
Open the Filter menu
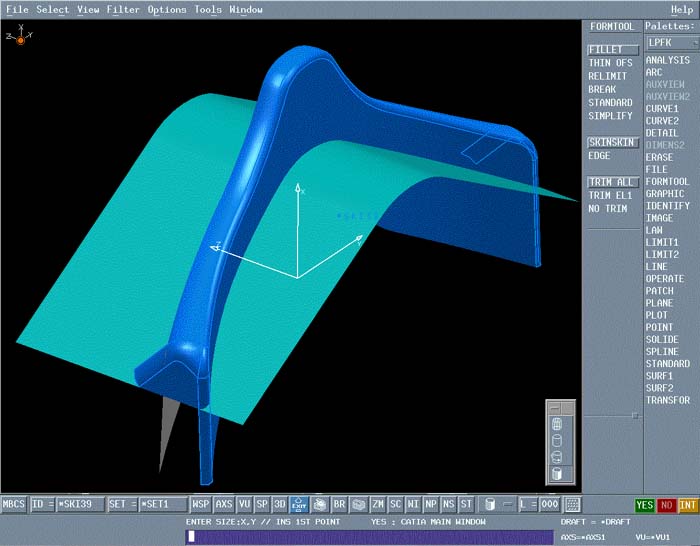(123, 9)
